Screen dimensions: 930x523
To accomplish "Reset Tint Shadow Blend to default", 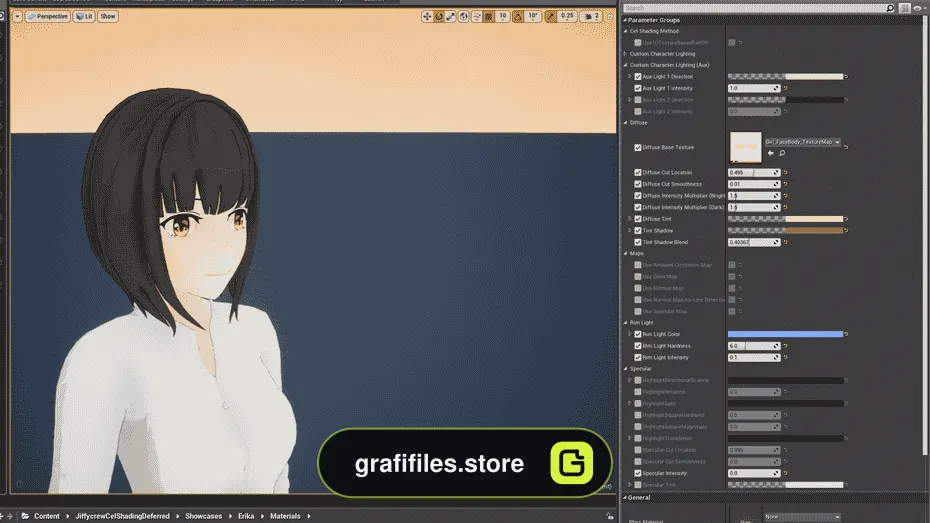I will pos(785,242).
